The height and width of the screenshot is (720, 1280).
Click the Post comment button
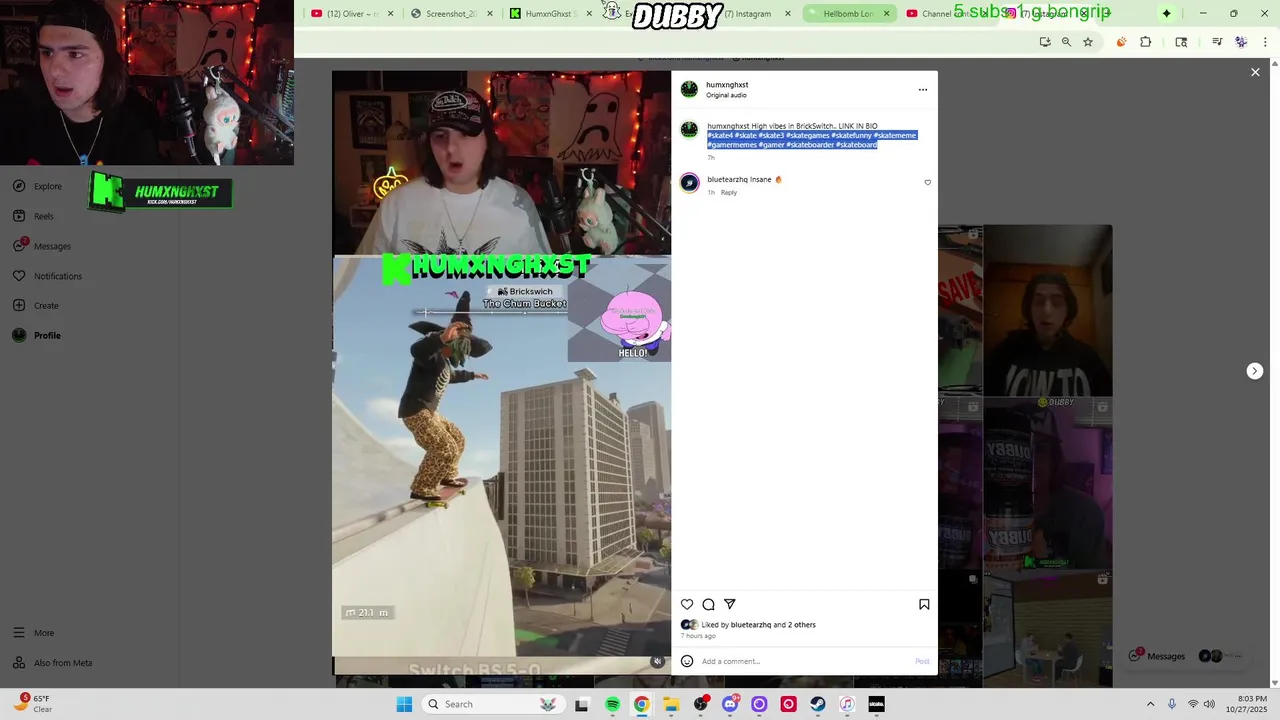[922, 661]
